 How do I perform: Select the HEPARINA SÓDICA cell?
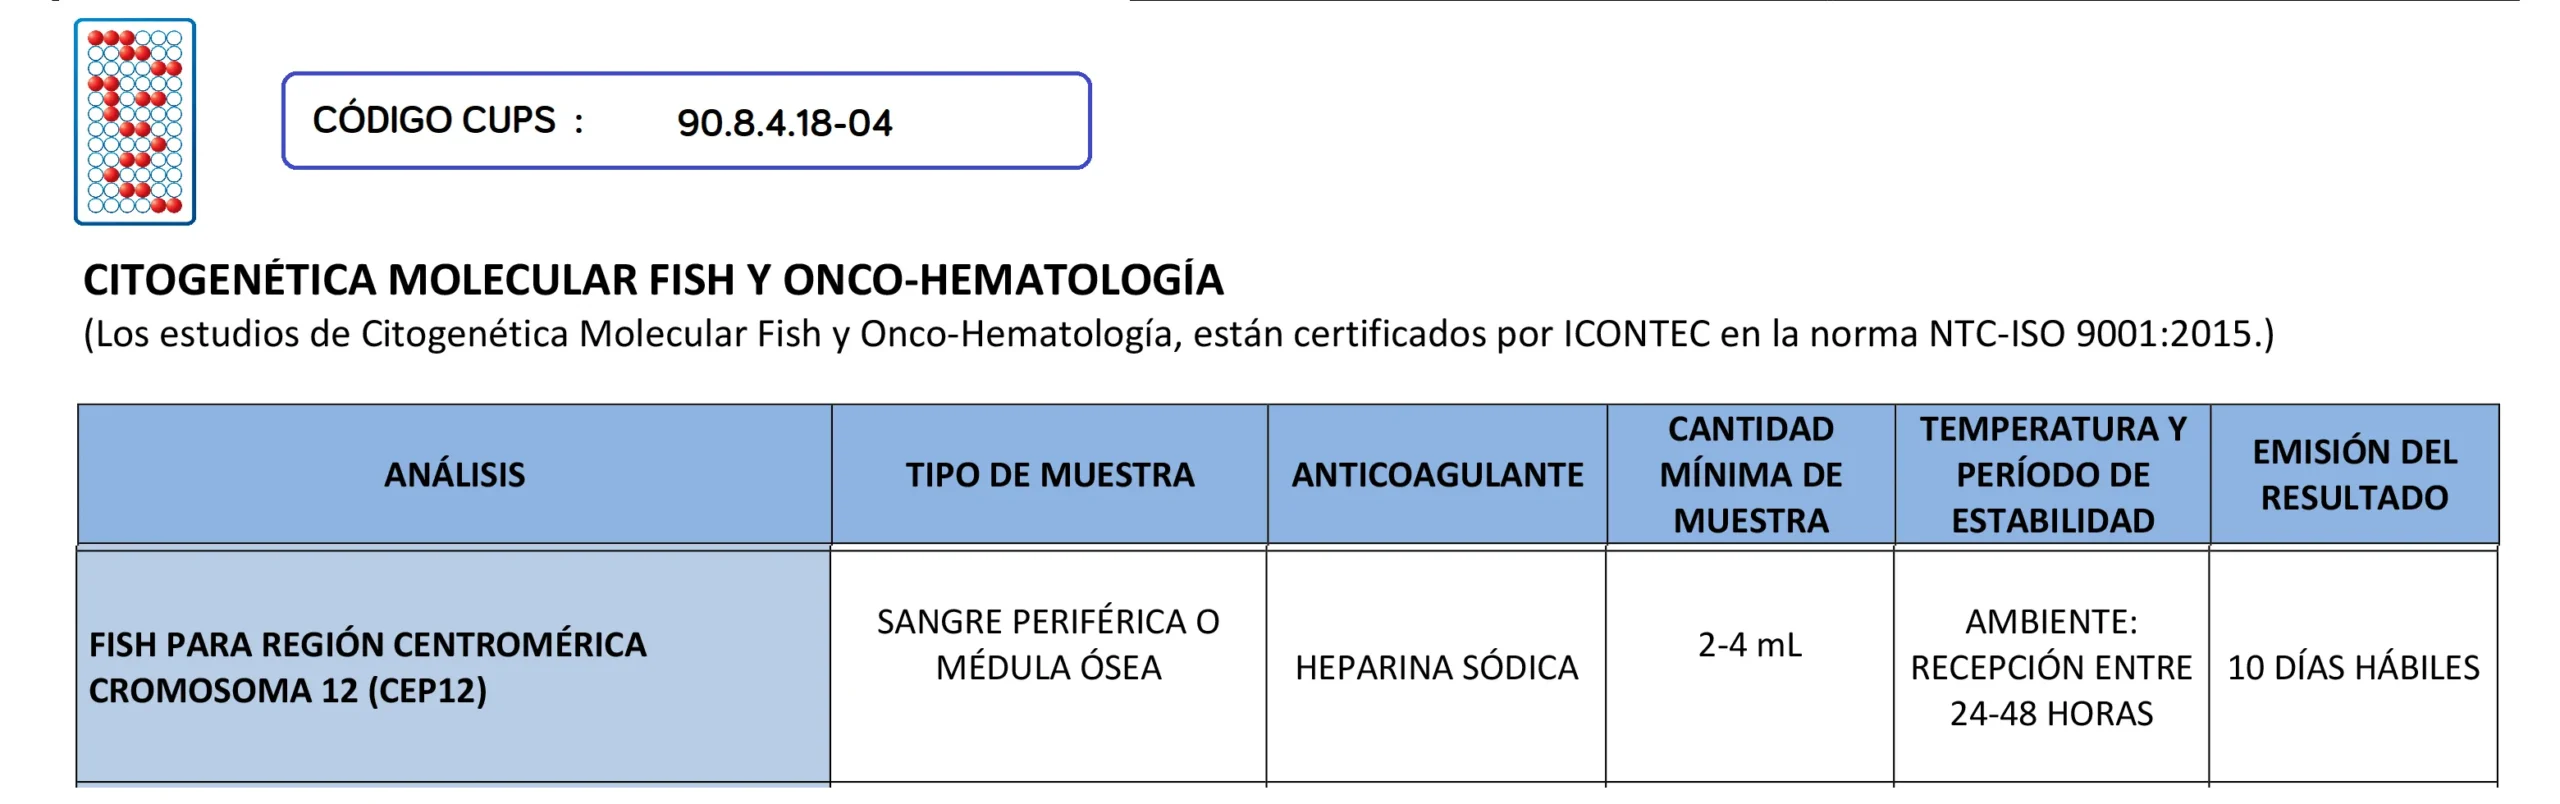coord(1436,668)
